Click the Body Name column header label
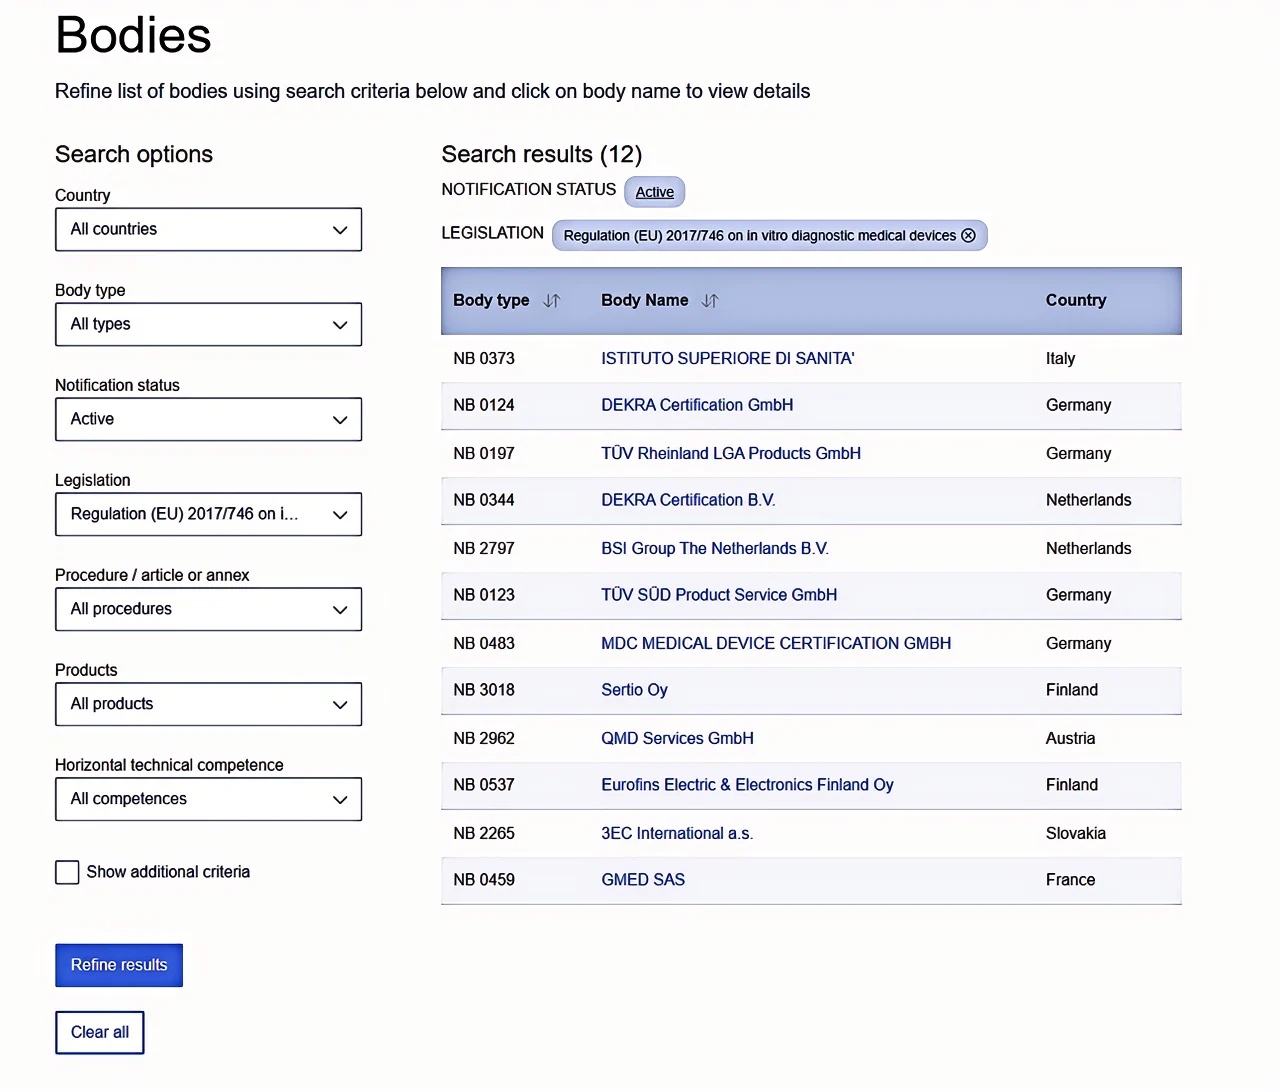 tap(645, 300)
